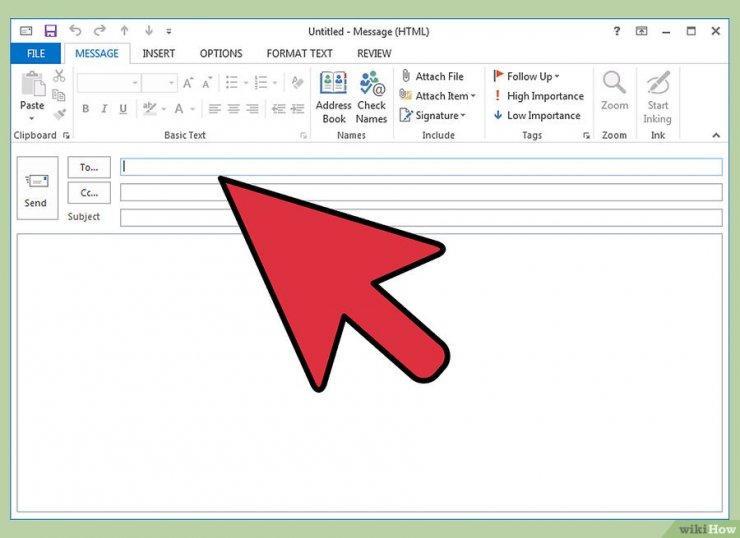Clear all formatting
Screen dimensions: 740x538
(x=297, y=83)
